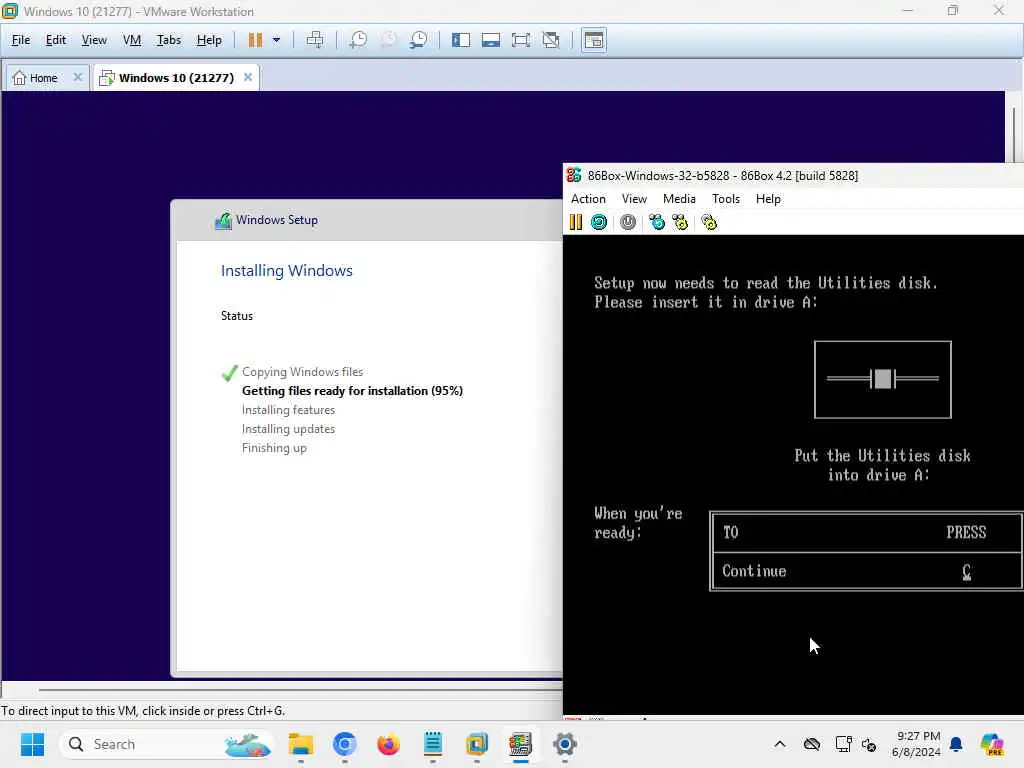Open the VMware VM menu
1024x768 pixels.
[x=132, y=40]
